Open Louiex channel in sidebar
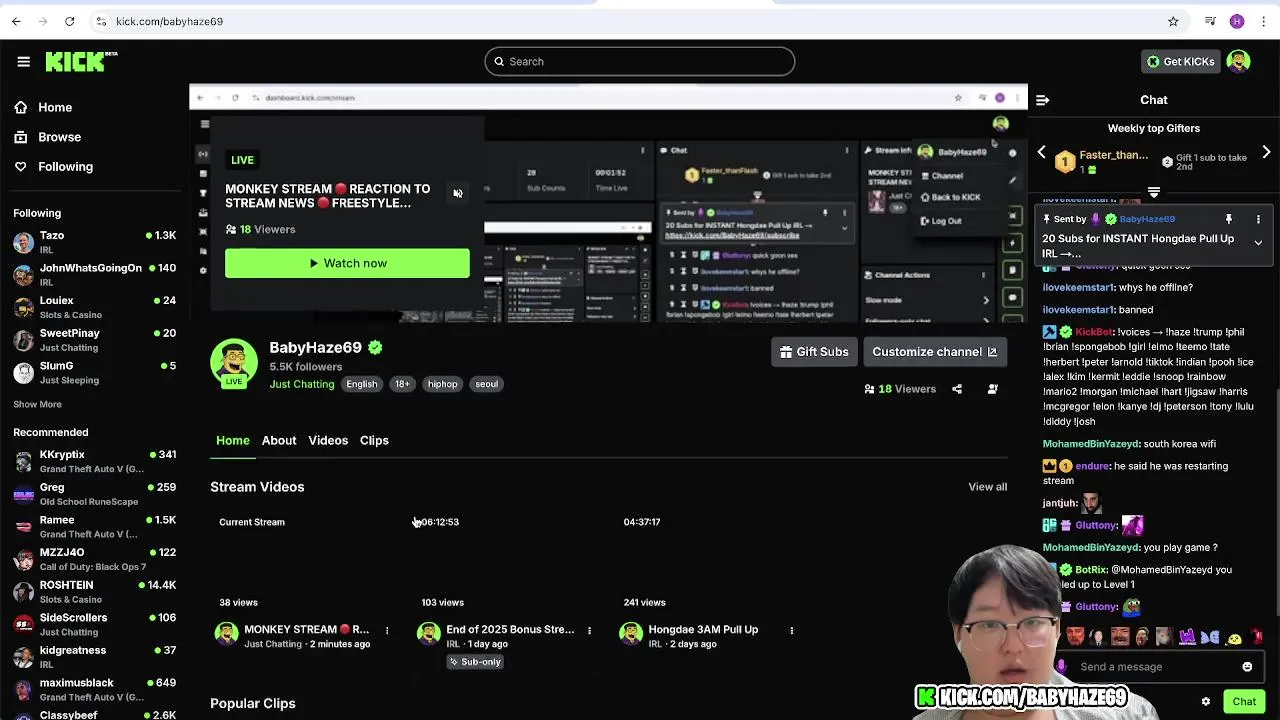Viewport: 1280px width, 720px height. tap(95, 307)
